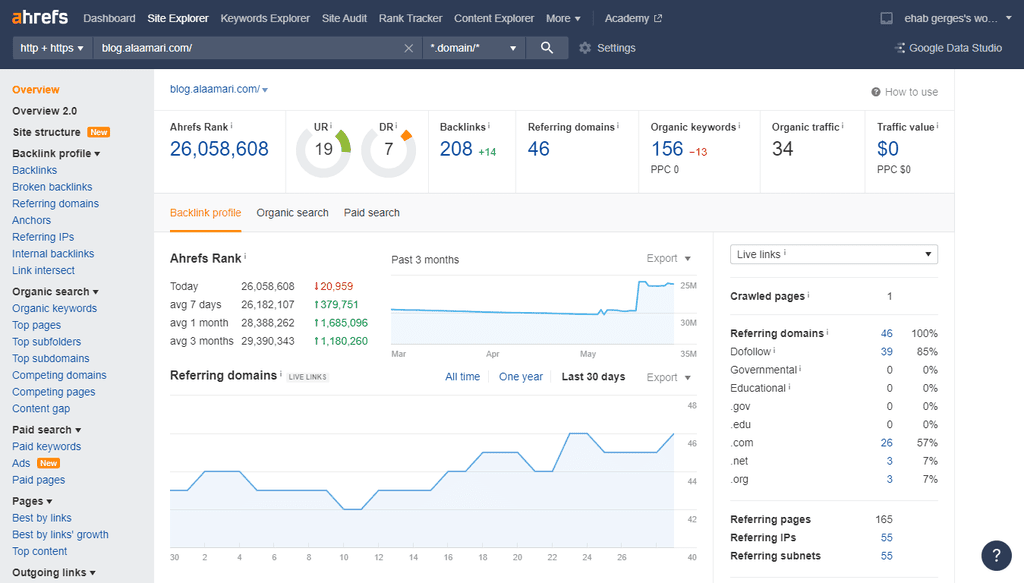Switch to Paid search tab
1024x583 pixels.
pyautogui.click(x=372, y=213)
